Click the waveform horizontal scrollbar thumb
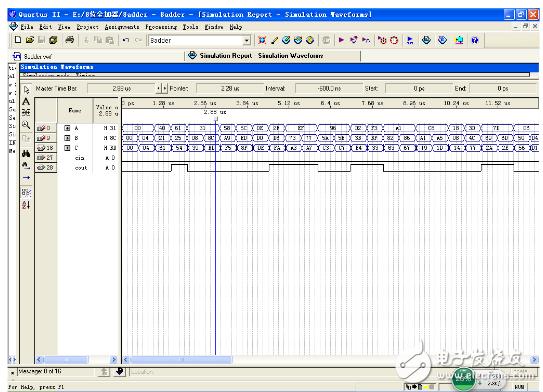This screenshot has height=392, width=543. (180, 360)
